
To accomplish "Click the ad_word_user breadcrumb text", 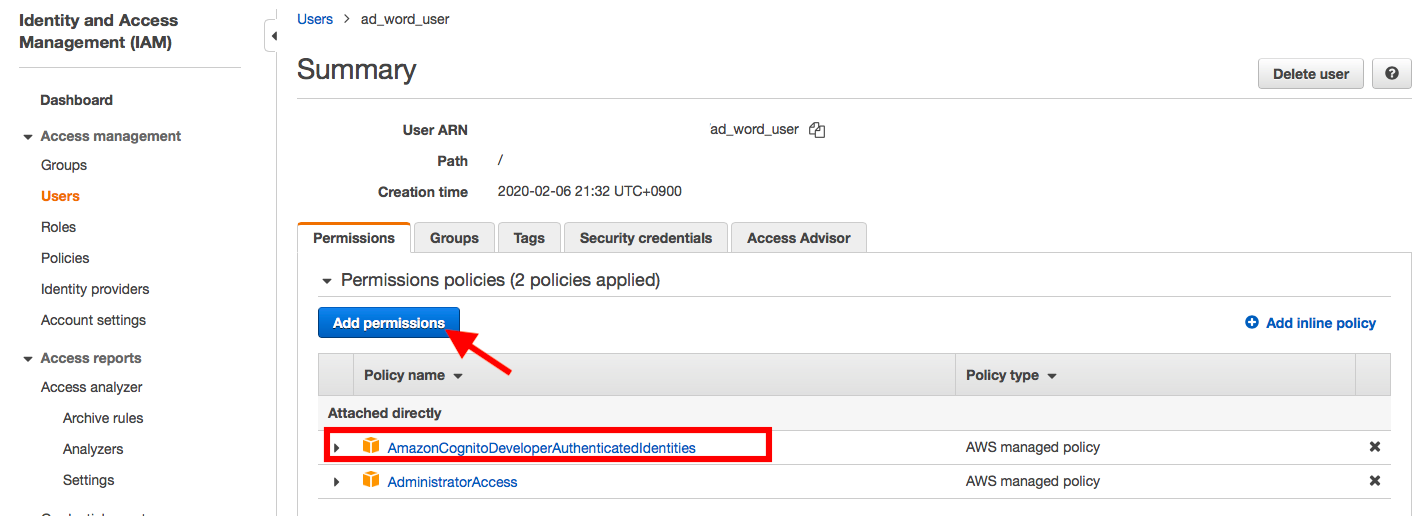I will tap(405, 19).
